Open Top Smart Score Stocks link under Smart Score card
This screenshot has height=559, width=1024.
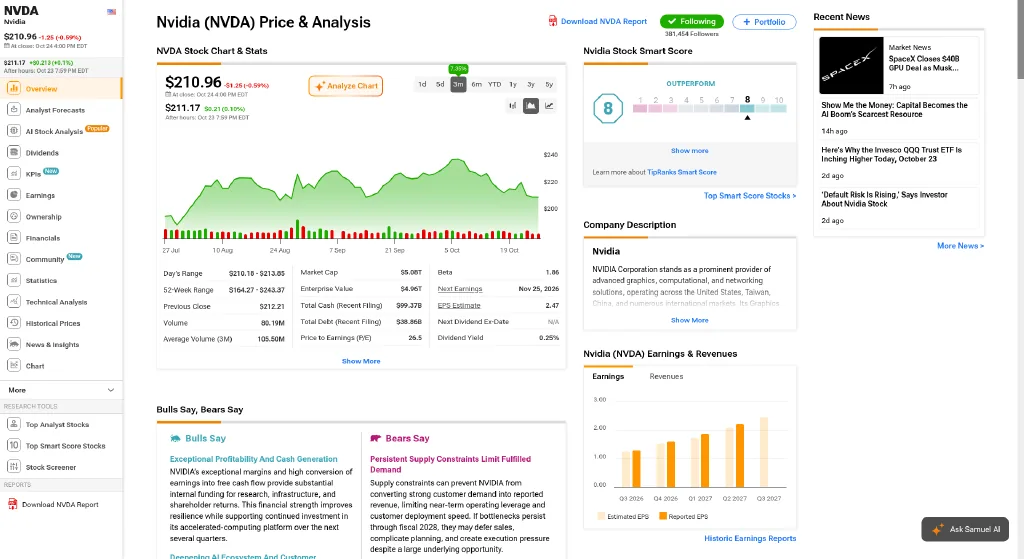pyautogui.click(x=750, y=195)
